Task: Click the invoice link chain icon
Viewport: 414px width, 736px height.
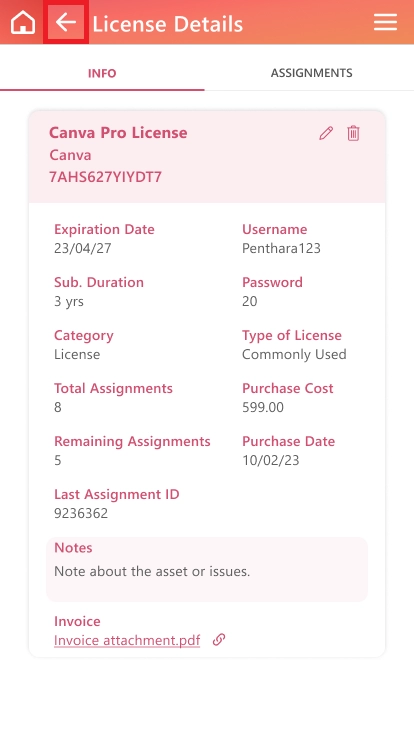Action: [x=219, y=639]
